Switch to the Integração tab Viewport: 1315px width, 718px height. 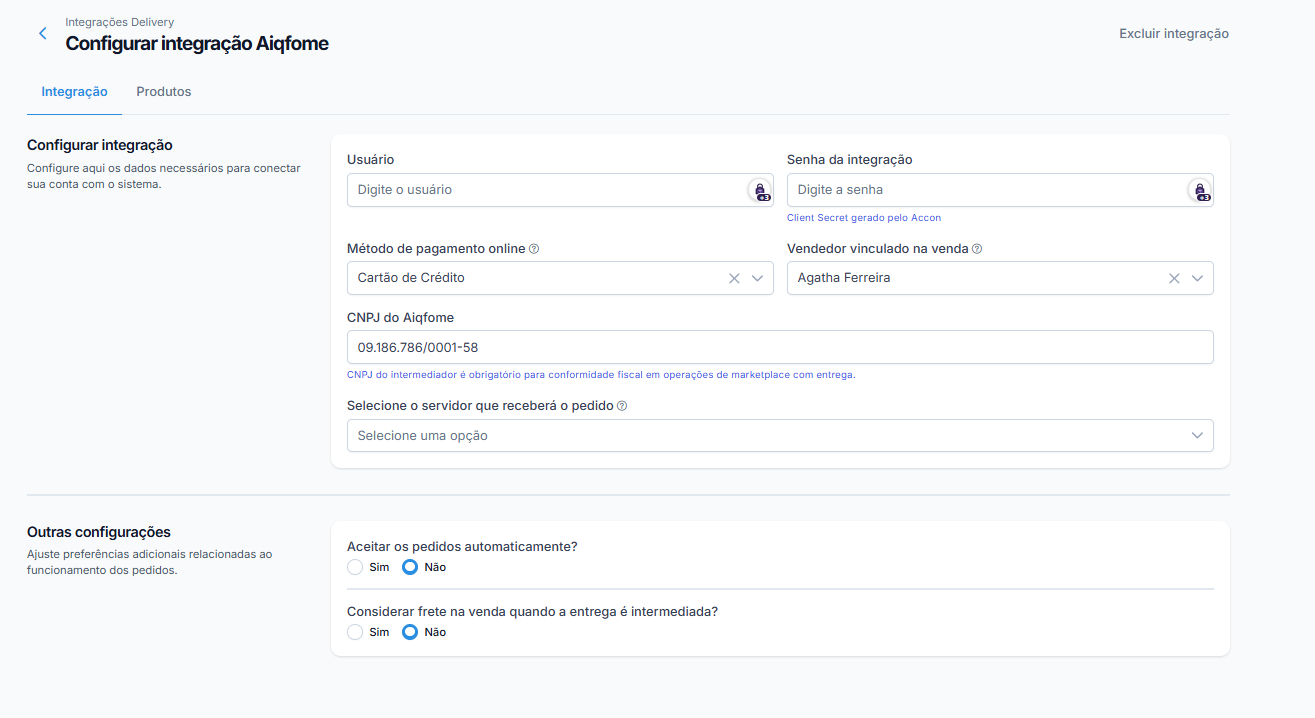pos(74,92)
